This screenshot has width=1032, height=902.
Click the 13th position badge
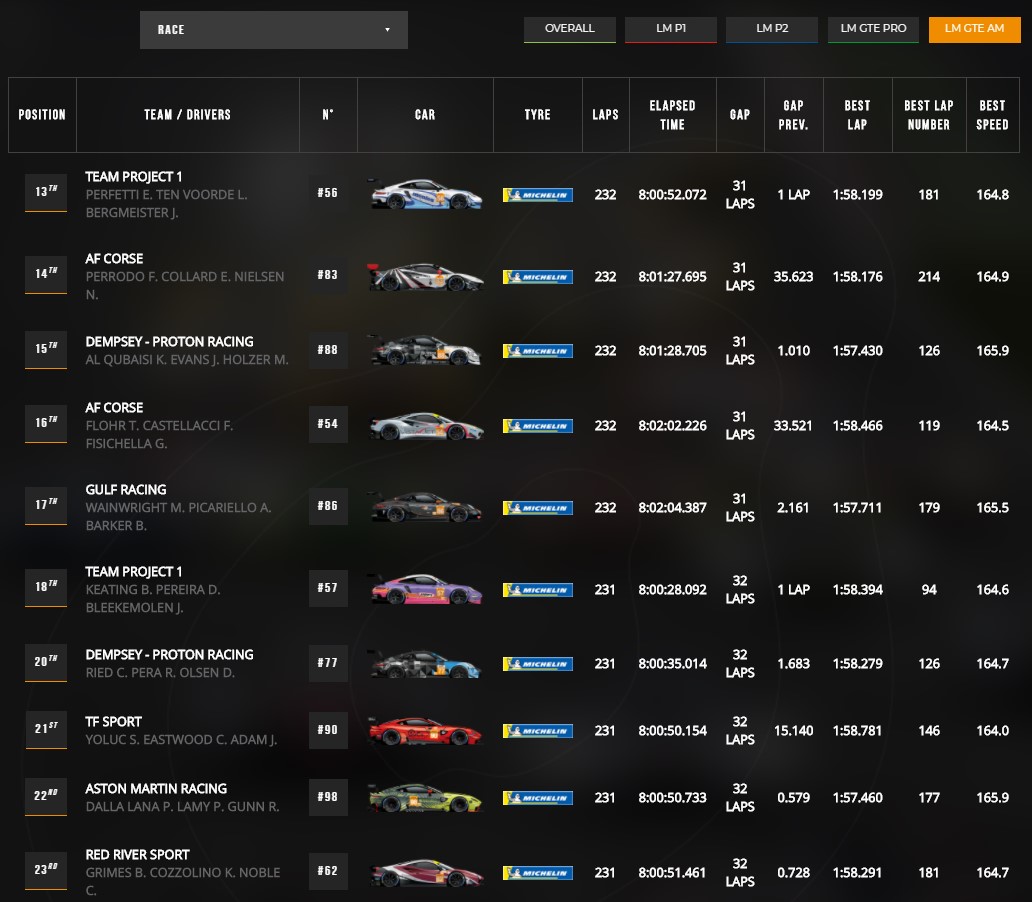[46, 192]
